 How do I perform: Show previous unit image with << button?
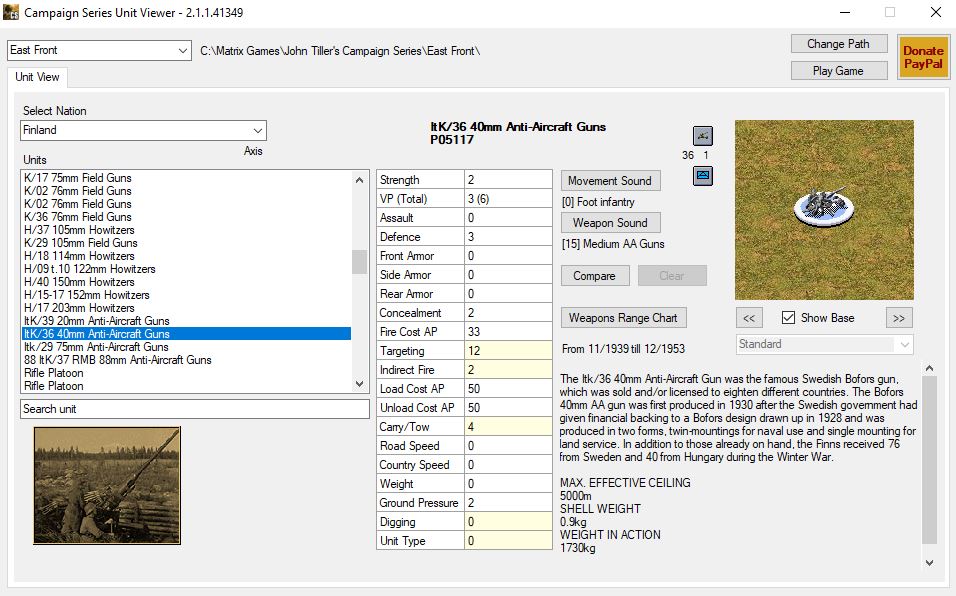[749, 318]
